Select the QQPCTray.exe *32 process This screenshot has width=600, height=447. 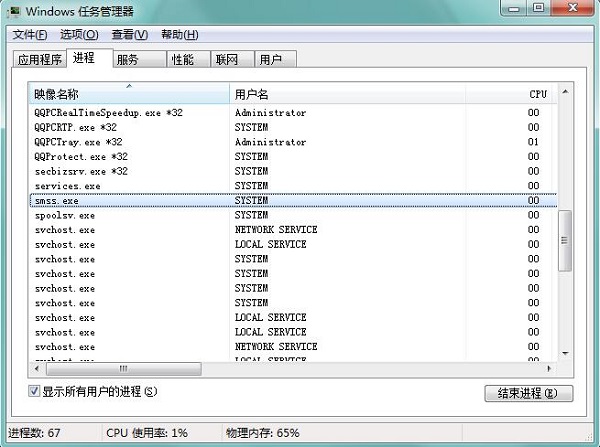tap(293, 142)
